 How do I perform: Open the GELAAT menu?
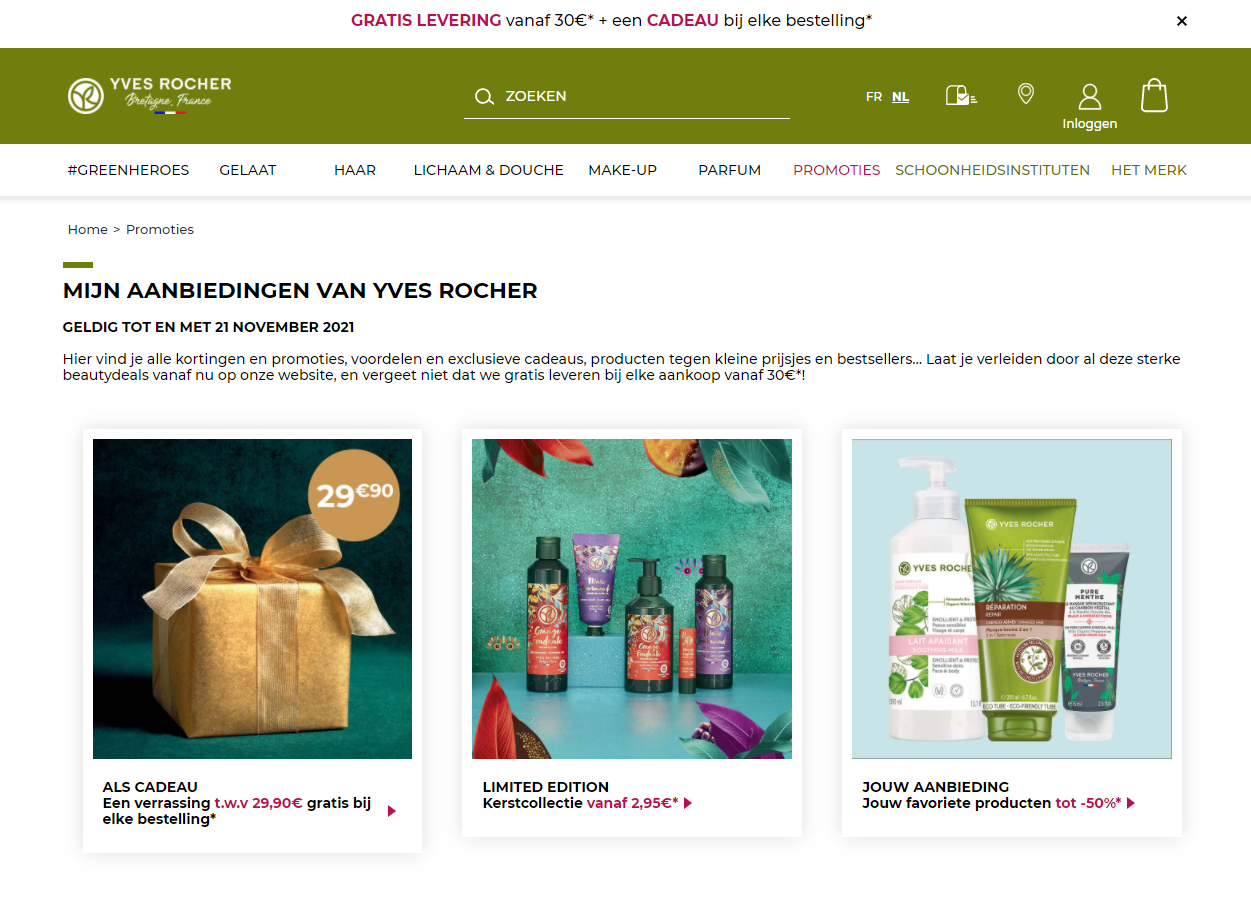pos(248,170)
